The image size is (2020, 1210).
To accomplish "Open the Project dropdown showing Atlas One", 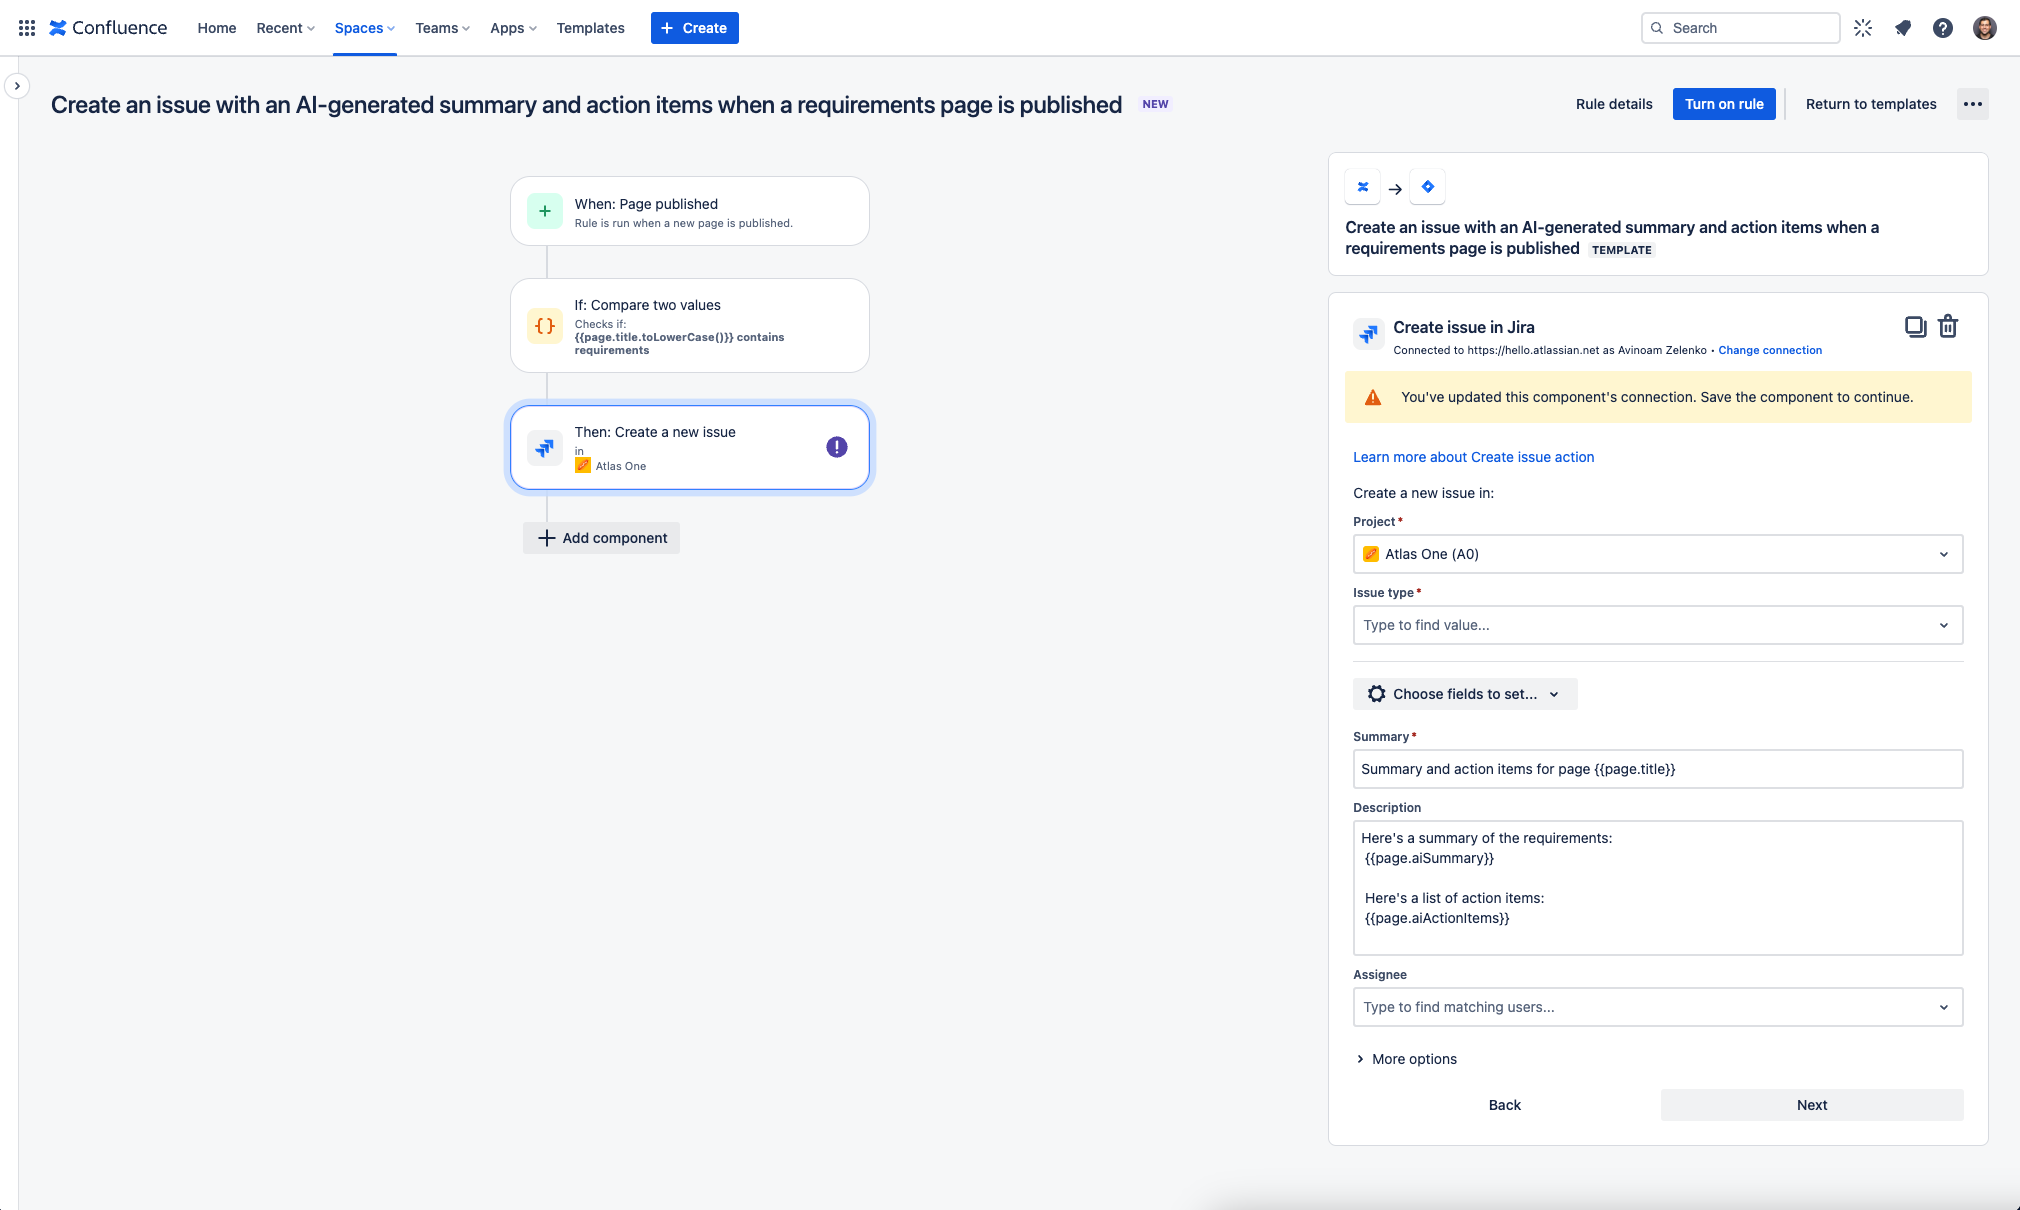I will click(x=1657, y=554).
